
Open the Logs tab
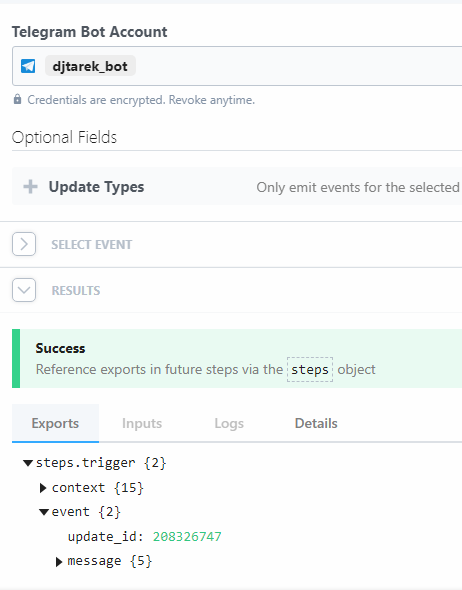pyautogui.click(x=229, y=423)
